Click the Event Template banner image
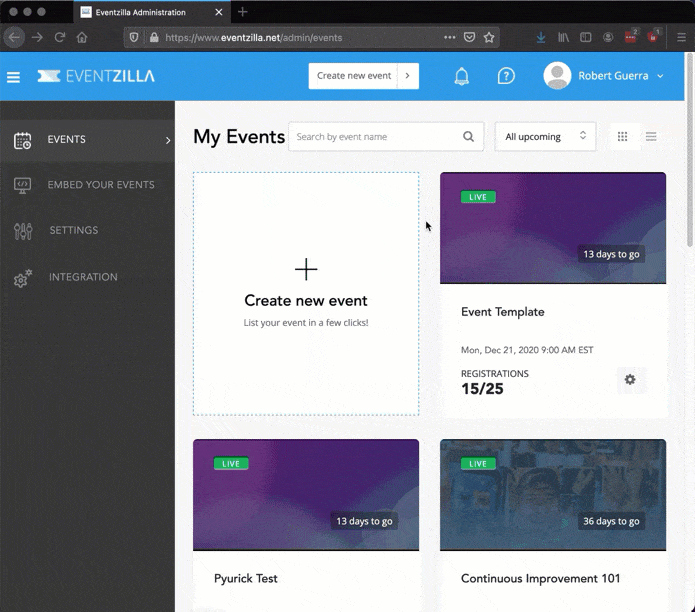Image resolution: width=695 pixels, height=612 pixels. [553, 228]
